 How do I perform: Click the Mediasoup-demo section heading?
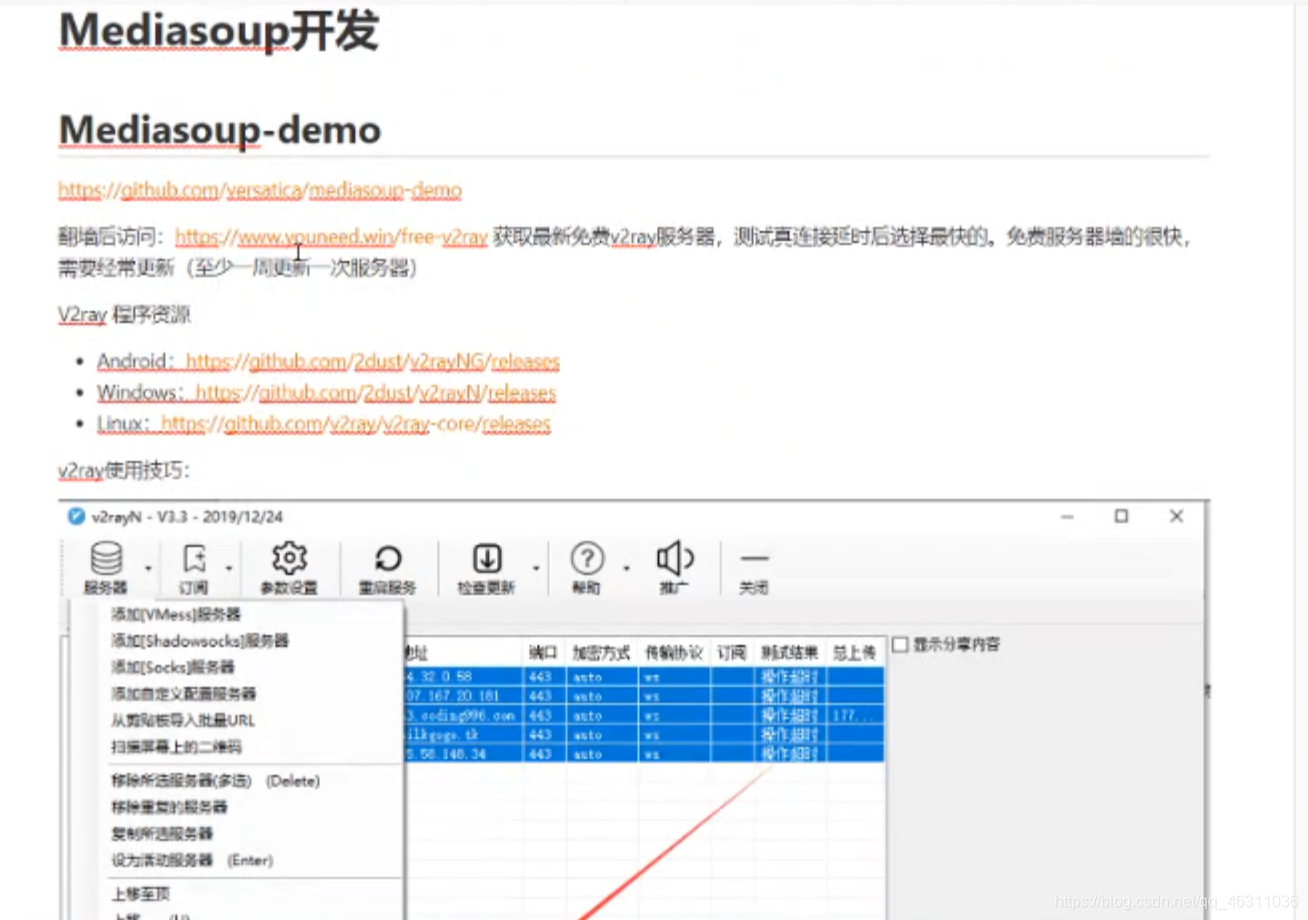(x=220, y=130)
